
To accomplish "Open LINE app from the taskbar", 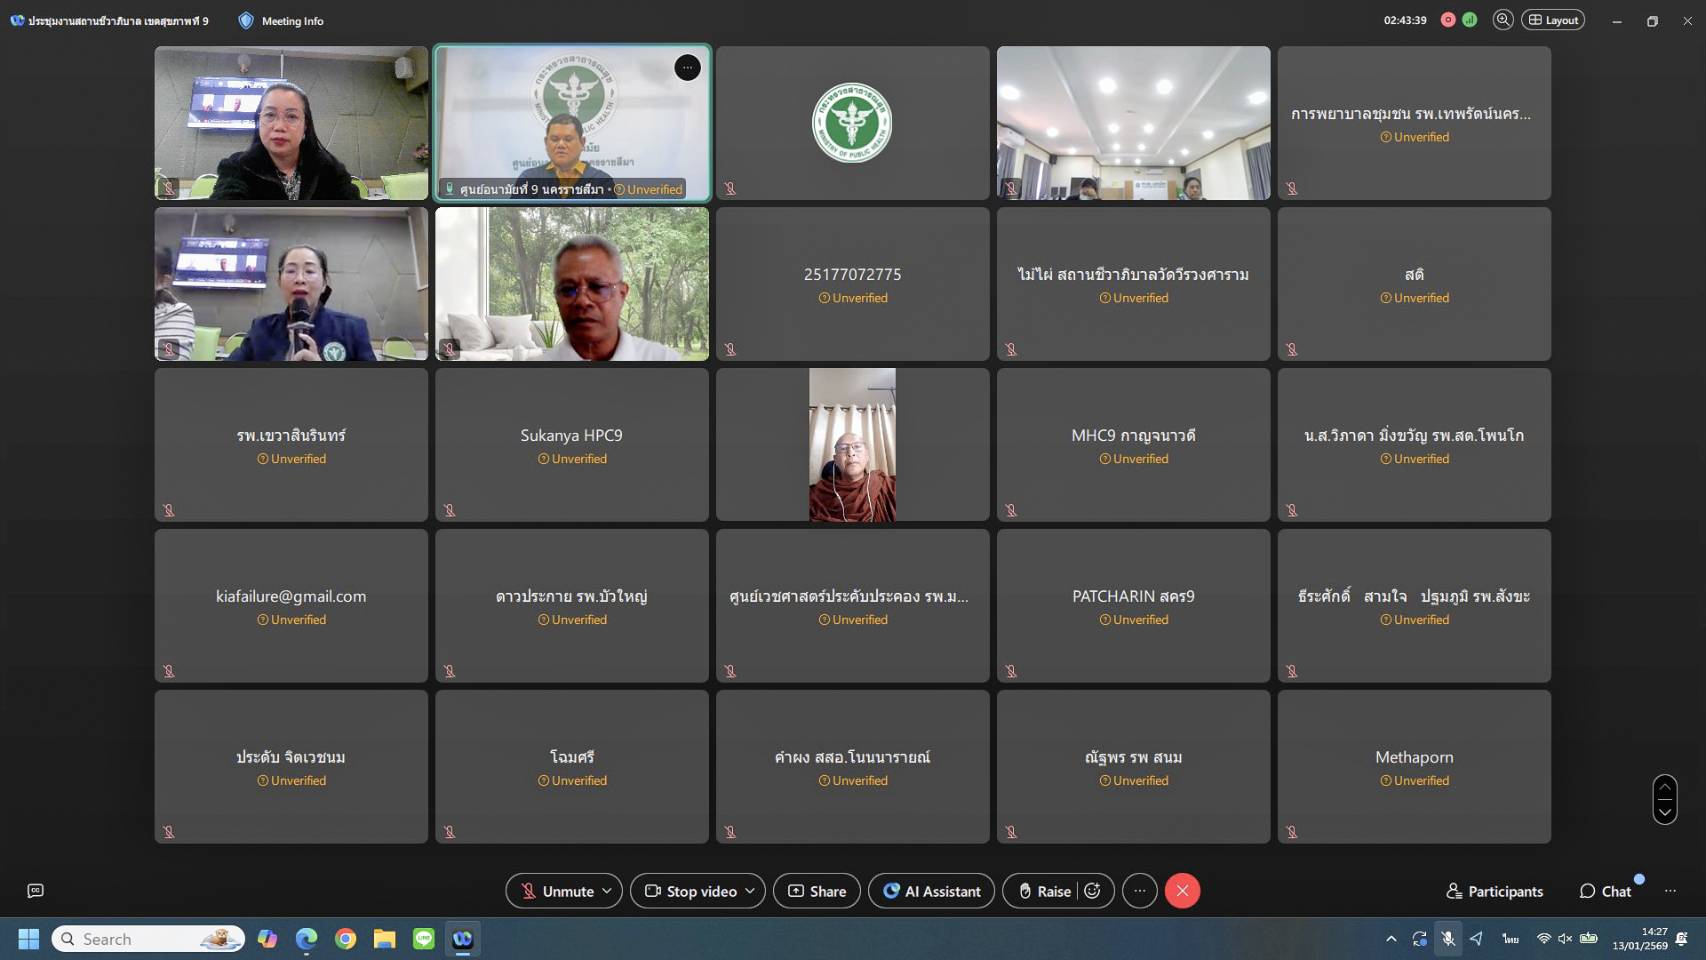I will coord(424,939).
